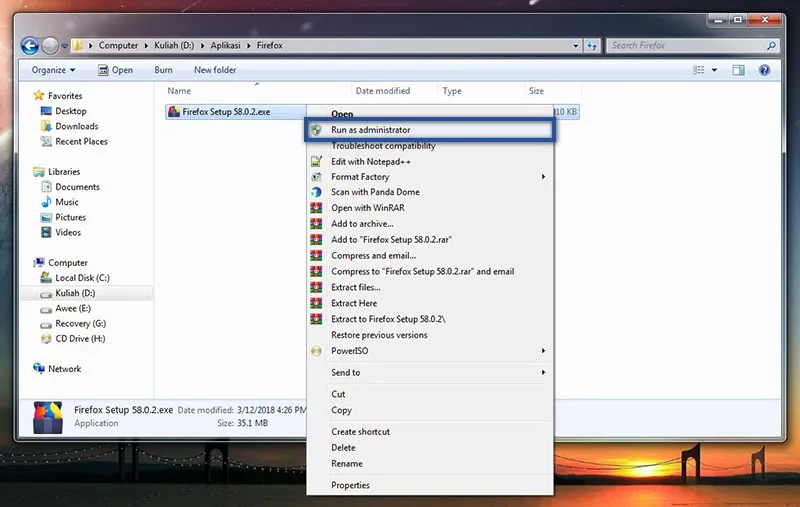Select Recent Places in sidebar
Viewport: 800px width, 507px height.
[74, 141]
